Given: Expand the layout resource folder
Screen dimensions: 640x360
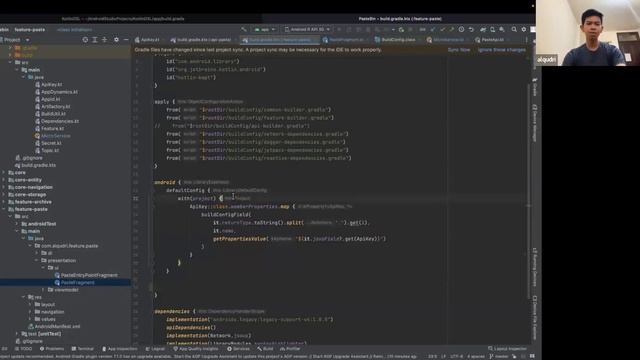Looking at the screenshot, I should pyautogui.click(x=30, y=304).
